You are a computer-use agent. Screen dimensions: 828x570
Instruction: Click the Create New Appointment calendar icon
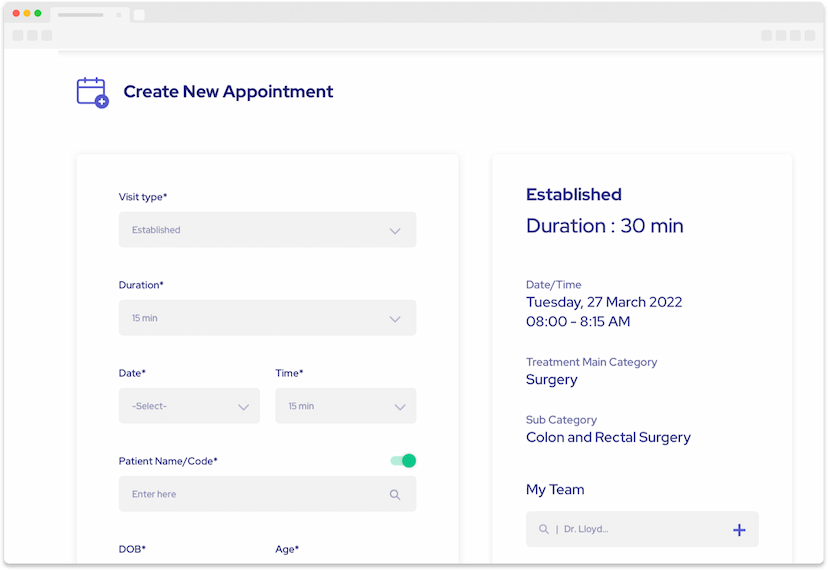pyautogui.click(x=92, y=92)
